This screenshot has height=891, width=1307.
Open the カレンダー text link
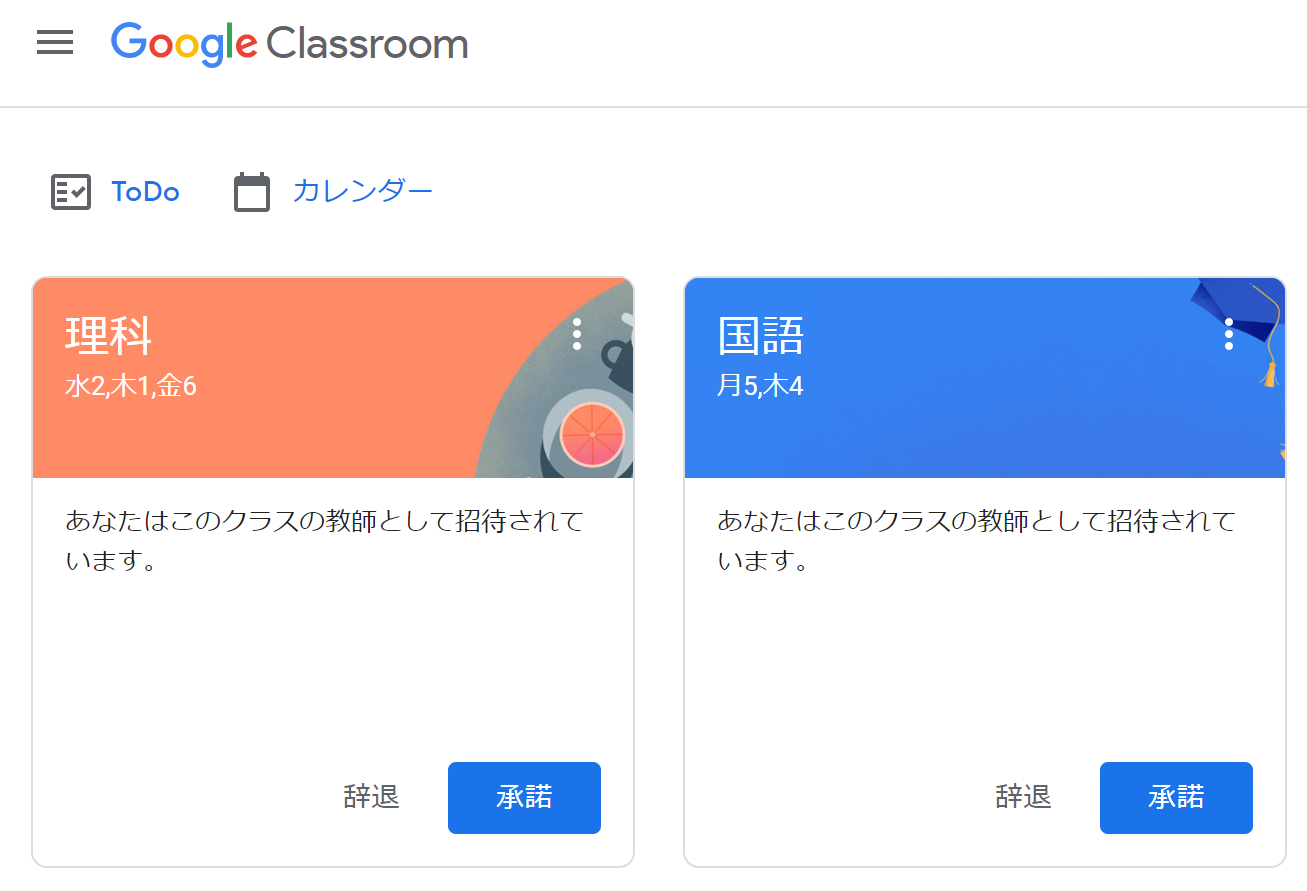(x=363, y=191)
